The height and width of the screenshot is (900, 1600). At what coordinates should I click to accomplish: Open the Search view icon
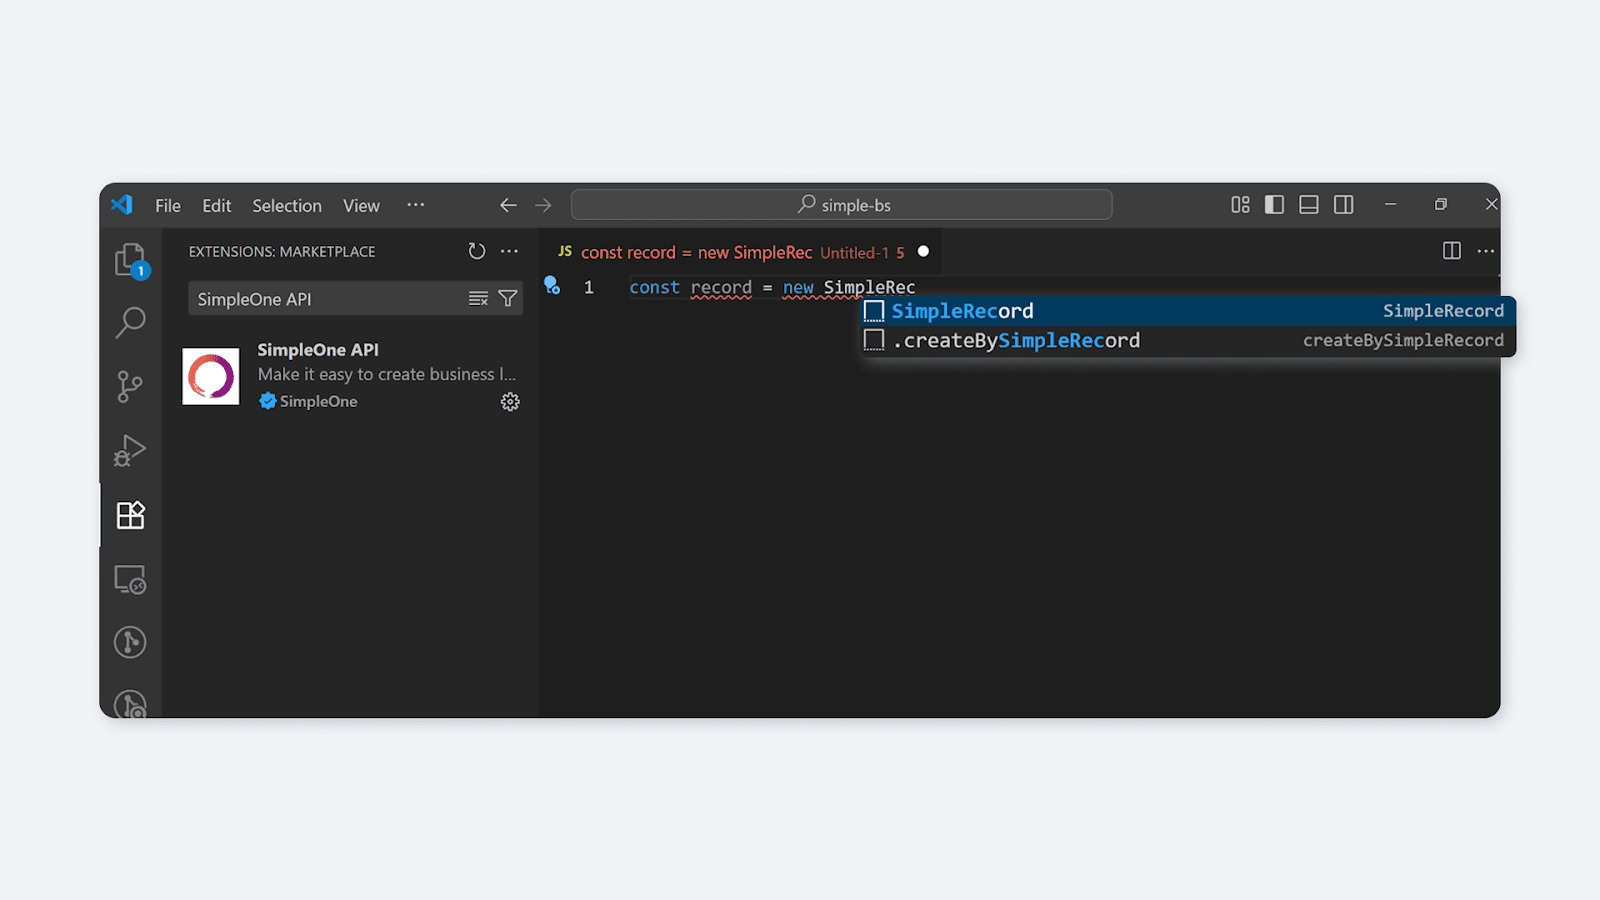[x=130, y=323]
